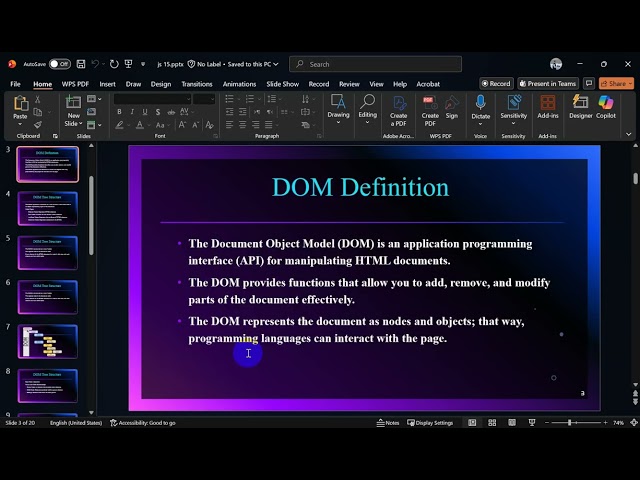640x480 pixels.
Task: Toggle Italic formatting
Action: coord(132,112)
